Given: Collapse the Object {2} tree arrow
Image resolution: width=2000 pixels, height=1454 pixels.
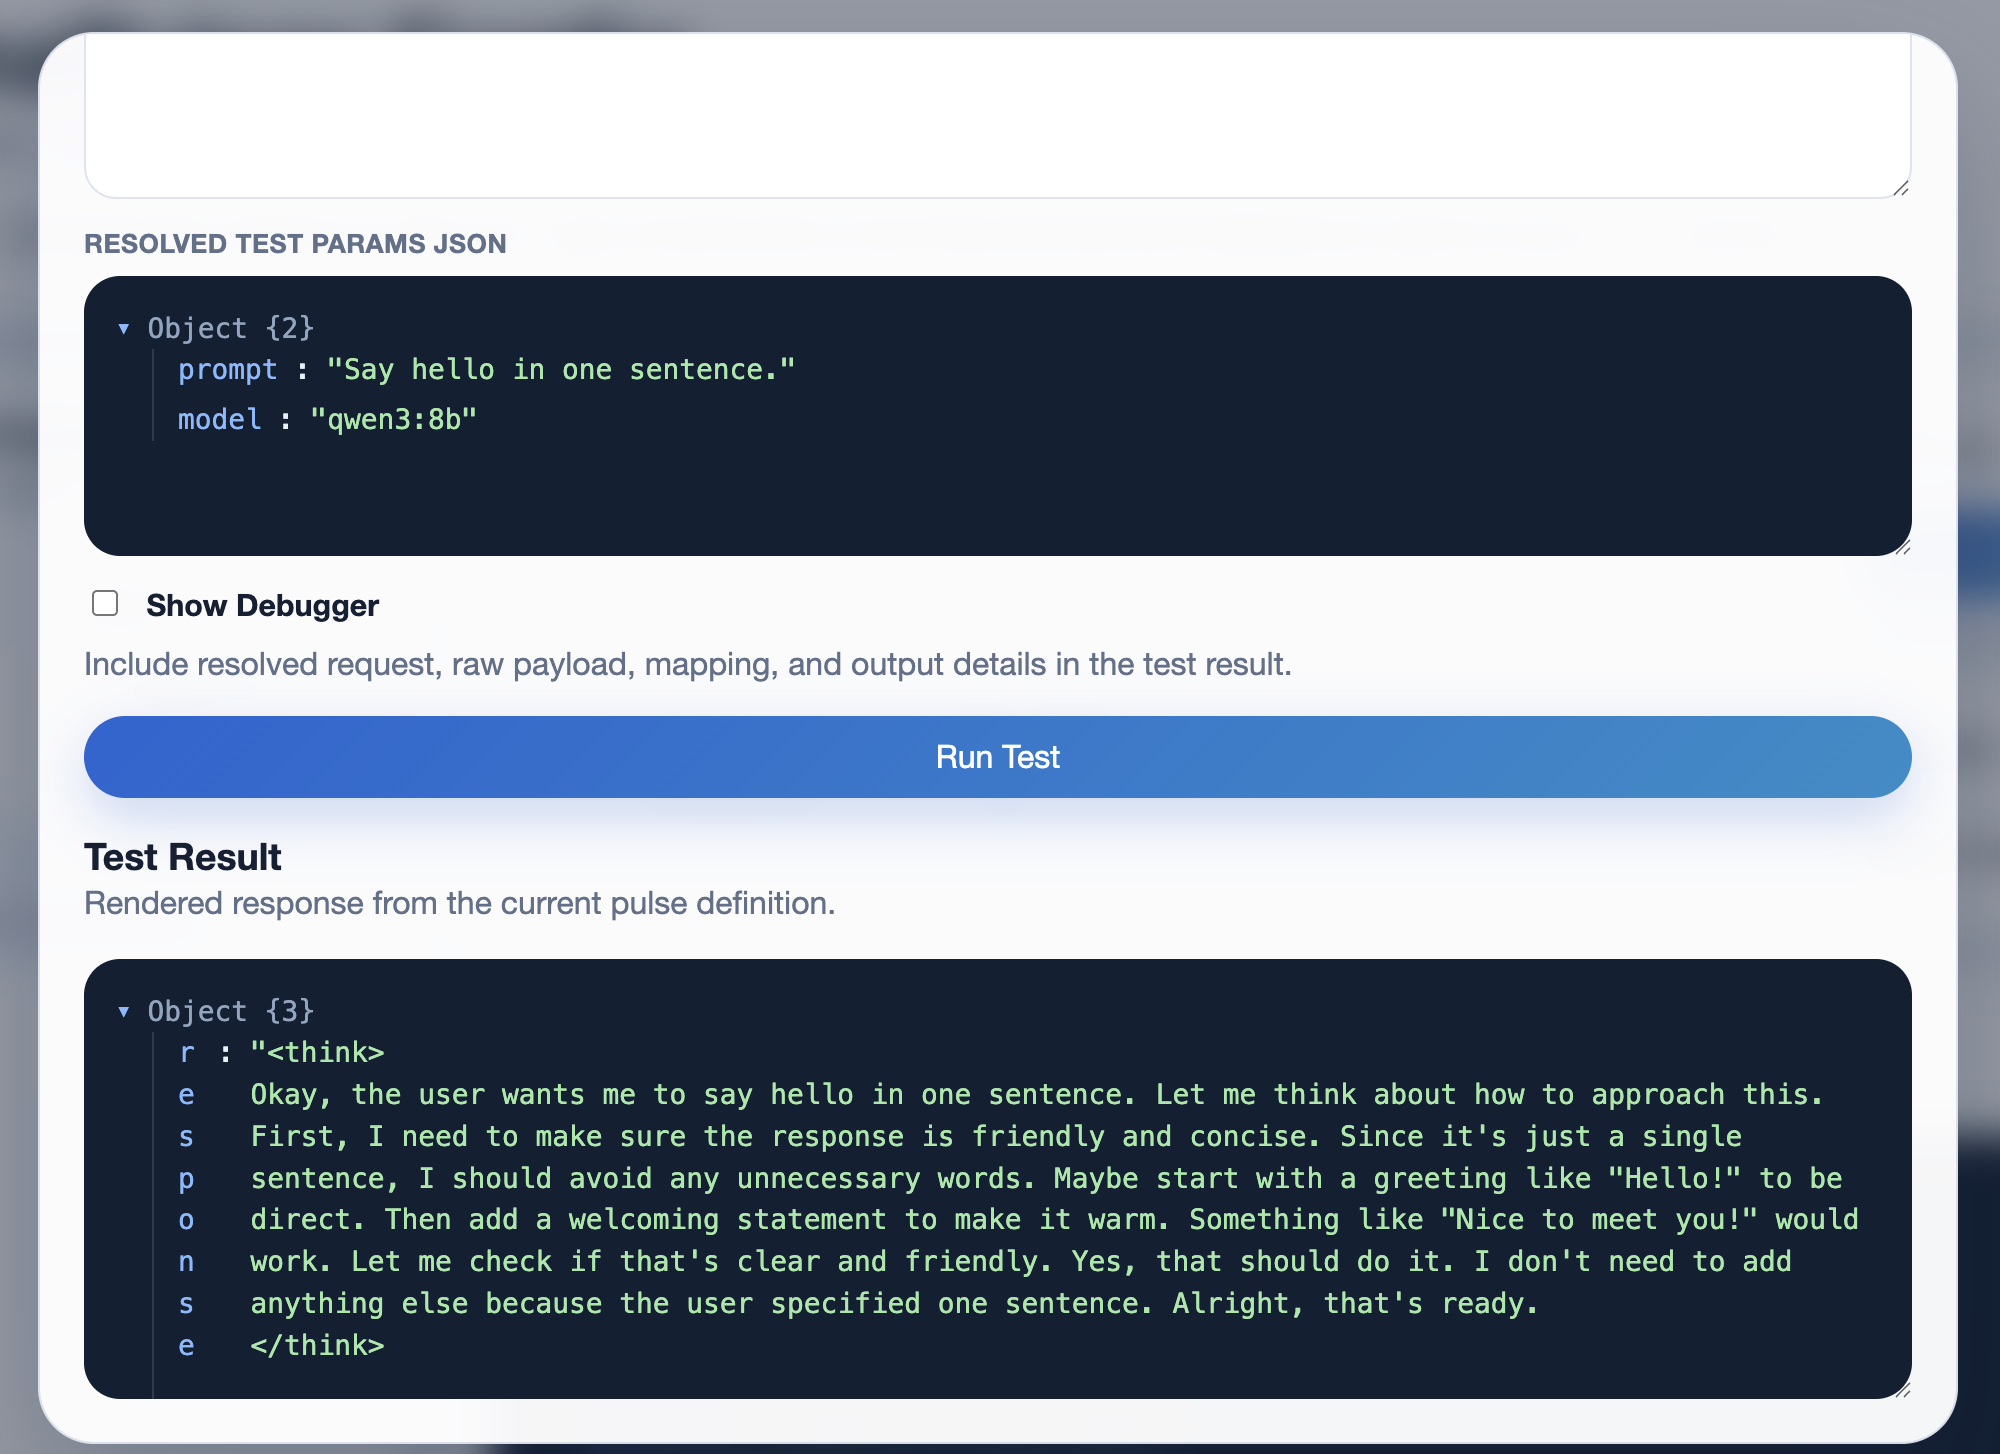Looking at the screenshot, I should coord(124,329).
